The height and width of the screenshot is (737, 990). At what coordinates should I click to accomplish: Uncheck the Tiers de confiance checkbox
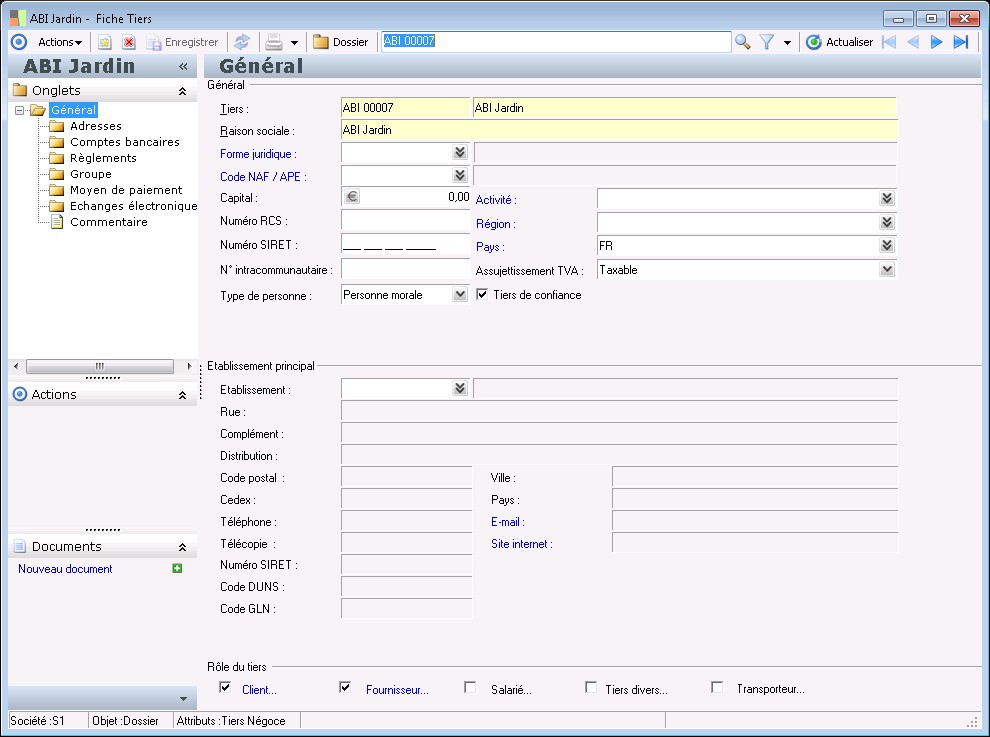click(482, 295)
